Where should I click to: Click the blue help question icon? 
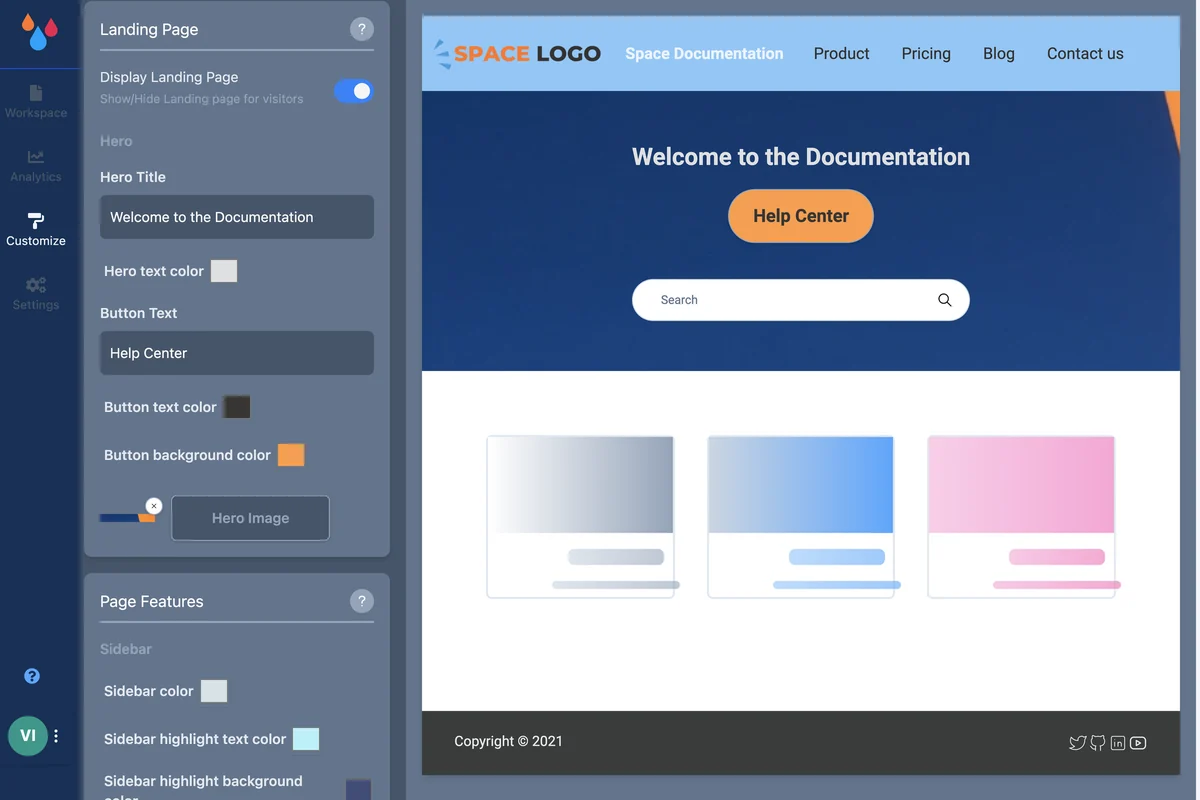pos(32,676)
